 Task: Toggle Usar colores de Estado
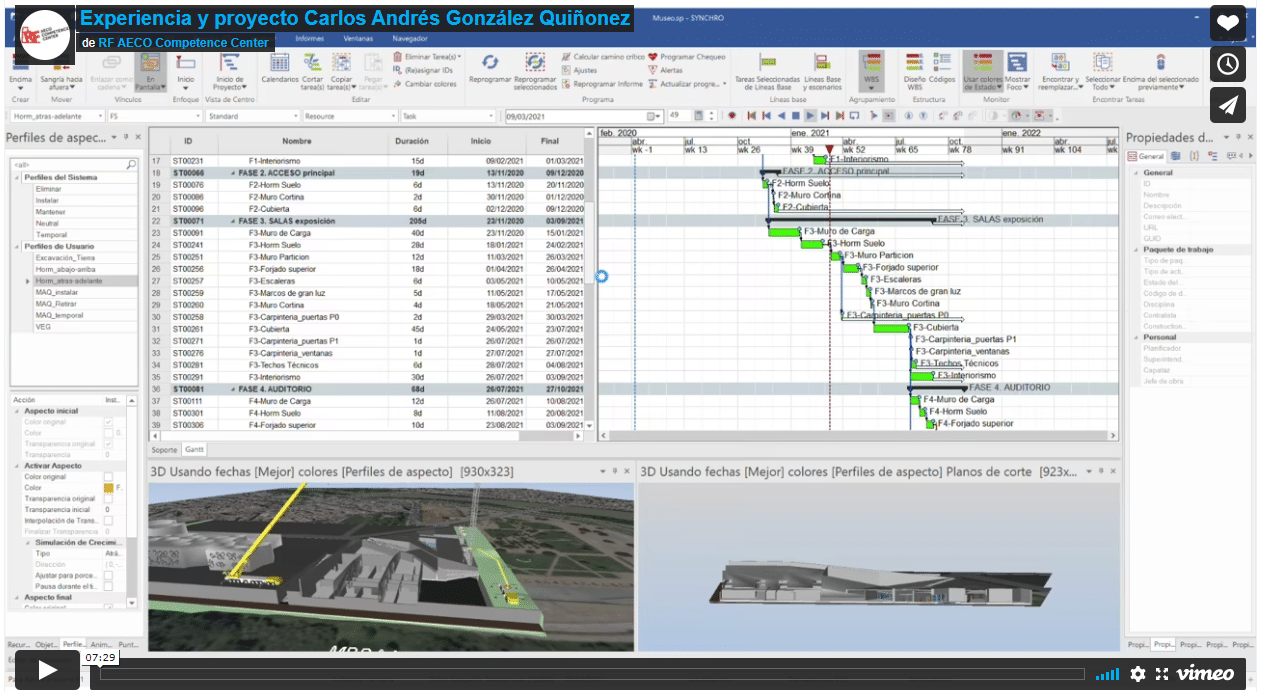(982, 70)
